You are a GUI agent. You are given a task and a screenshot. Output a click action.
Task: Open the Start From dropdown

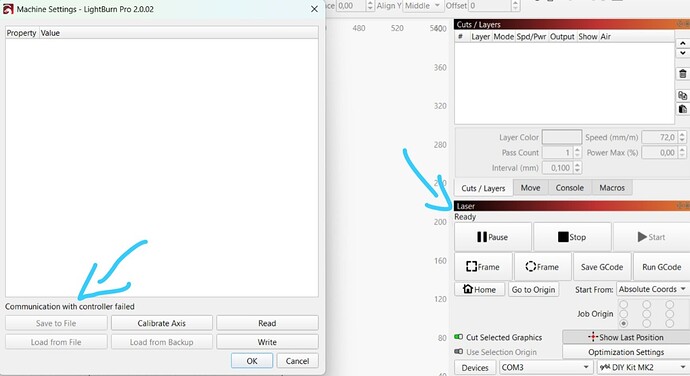click(x=653, y=289)
